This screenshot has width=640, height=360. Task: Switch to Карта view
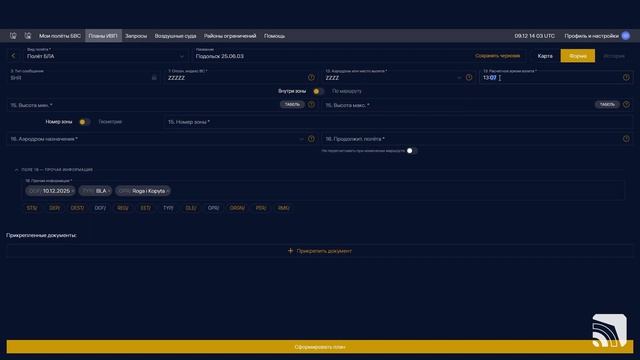coord(545,56)
